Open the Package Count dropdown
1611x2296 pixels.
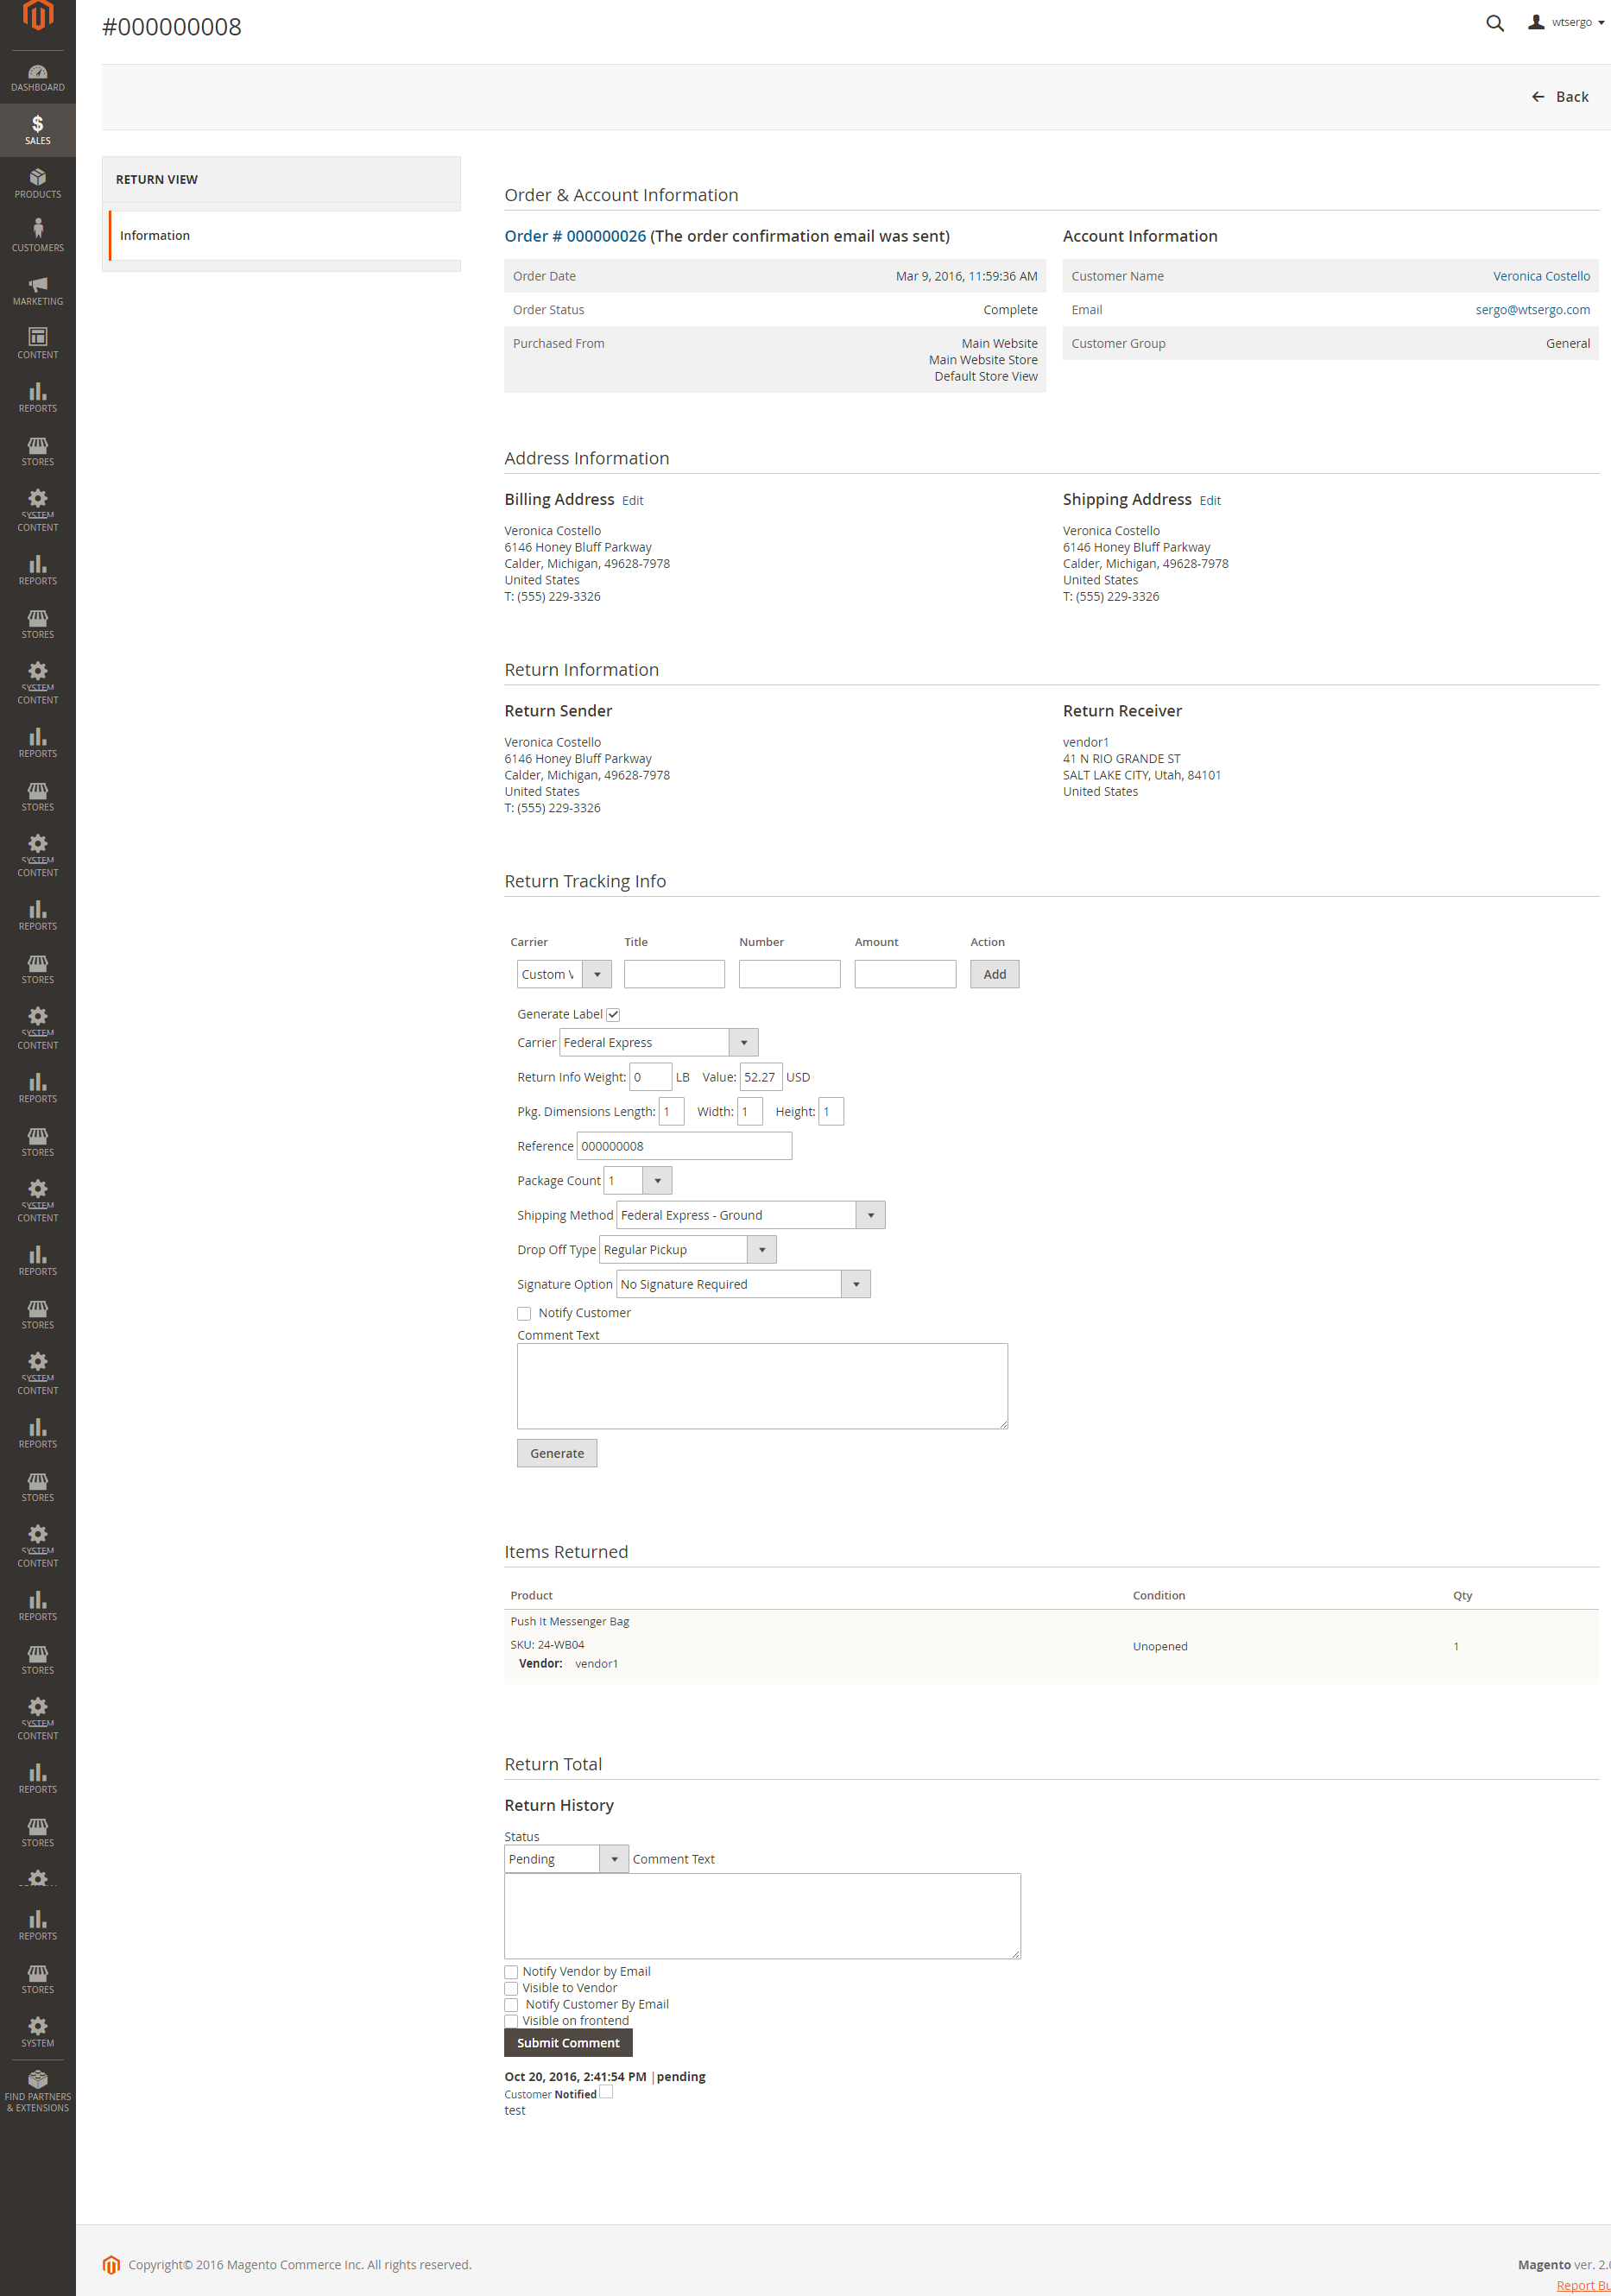click(638, 1181)
